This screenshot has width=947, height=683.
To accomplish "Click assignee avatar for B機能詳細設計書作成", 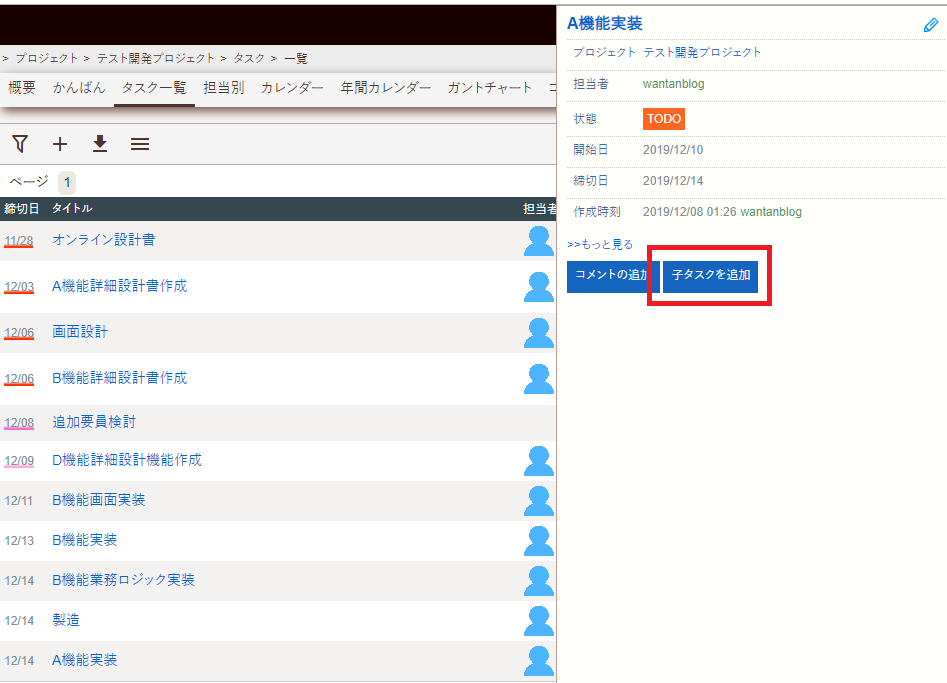I will (x=539, y=379).
